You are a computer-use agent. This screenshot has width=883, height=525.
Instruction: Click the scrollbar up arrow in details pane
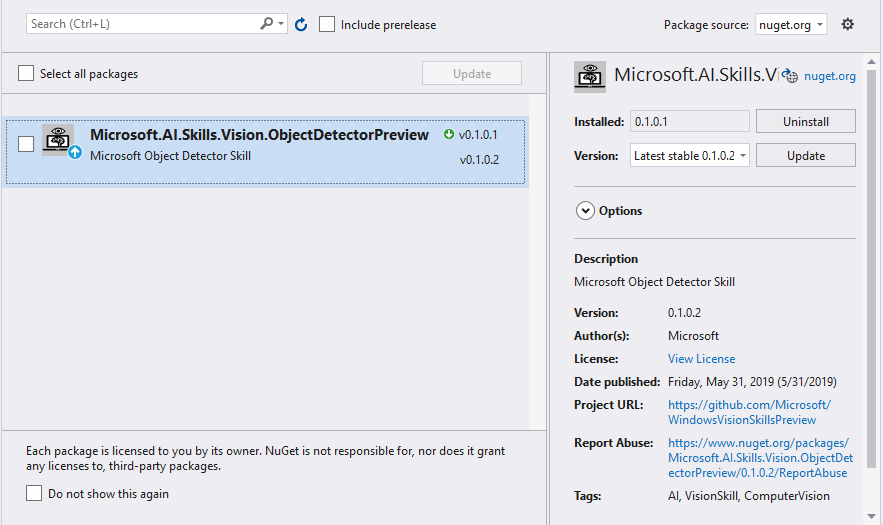(x=871, y=61)
